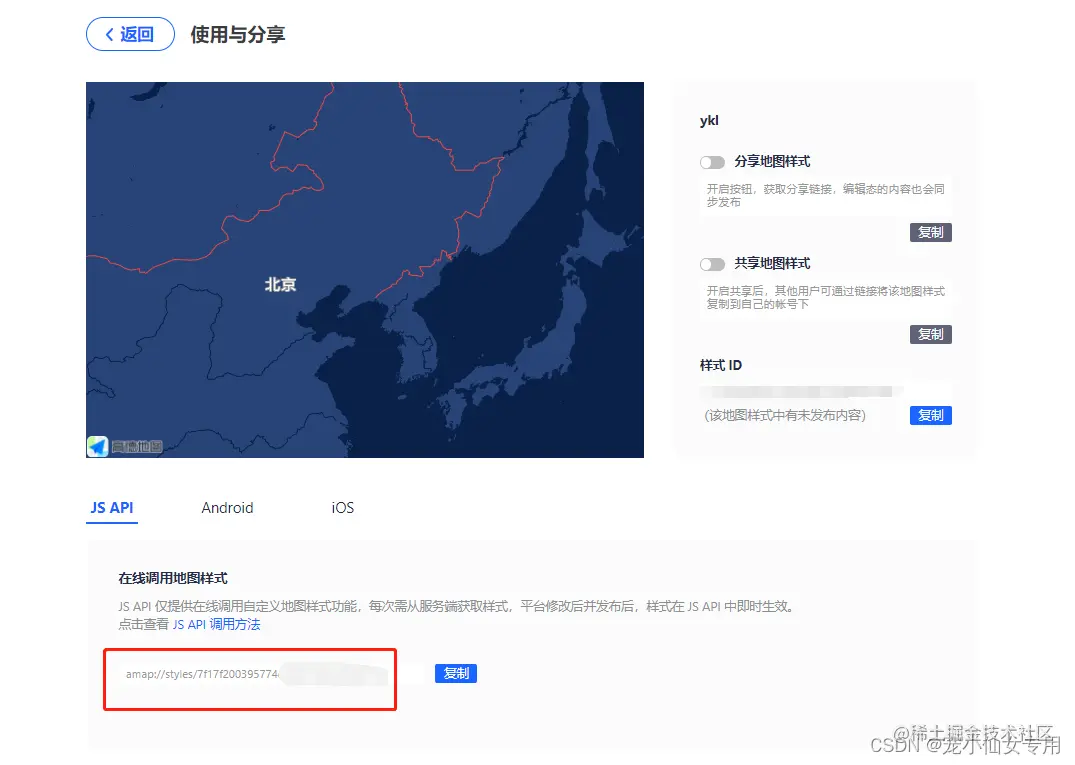Click the 返回 button at top left
The width and height of the screenshot is (1075, 765).
click(130, 34)
